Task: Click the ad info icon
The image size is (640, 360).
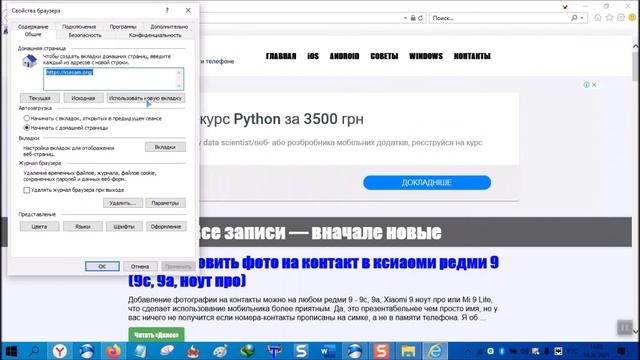Action: pyautogui.click(x=587, y=85)
